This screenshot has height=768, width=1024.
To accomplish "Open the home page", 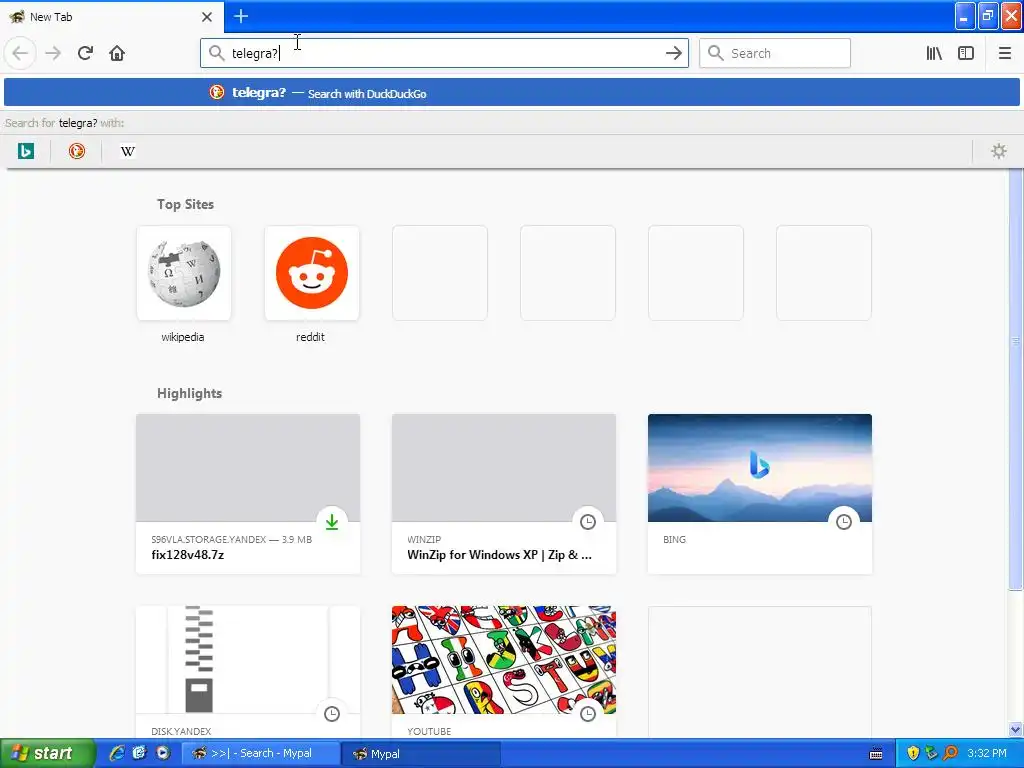I will coord(117,53).
